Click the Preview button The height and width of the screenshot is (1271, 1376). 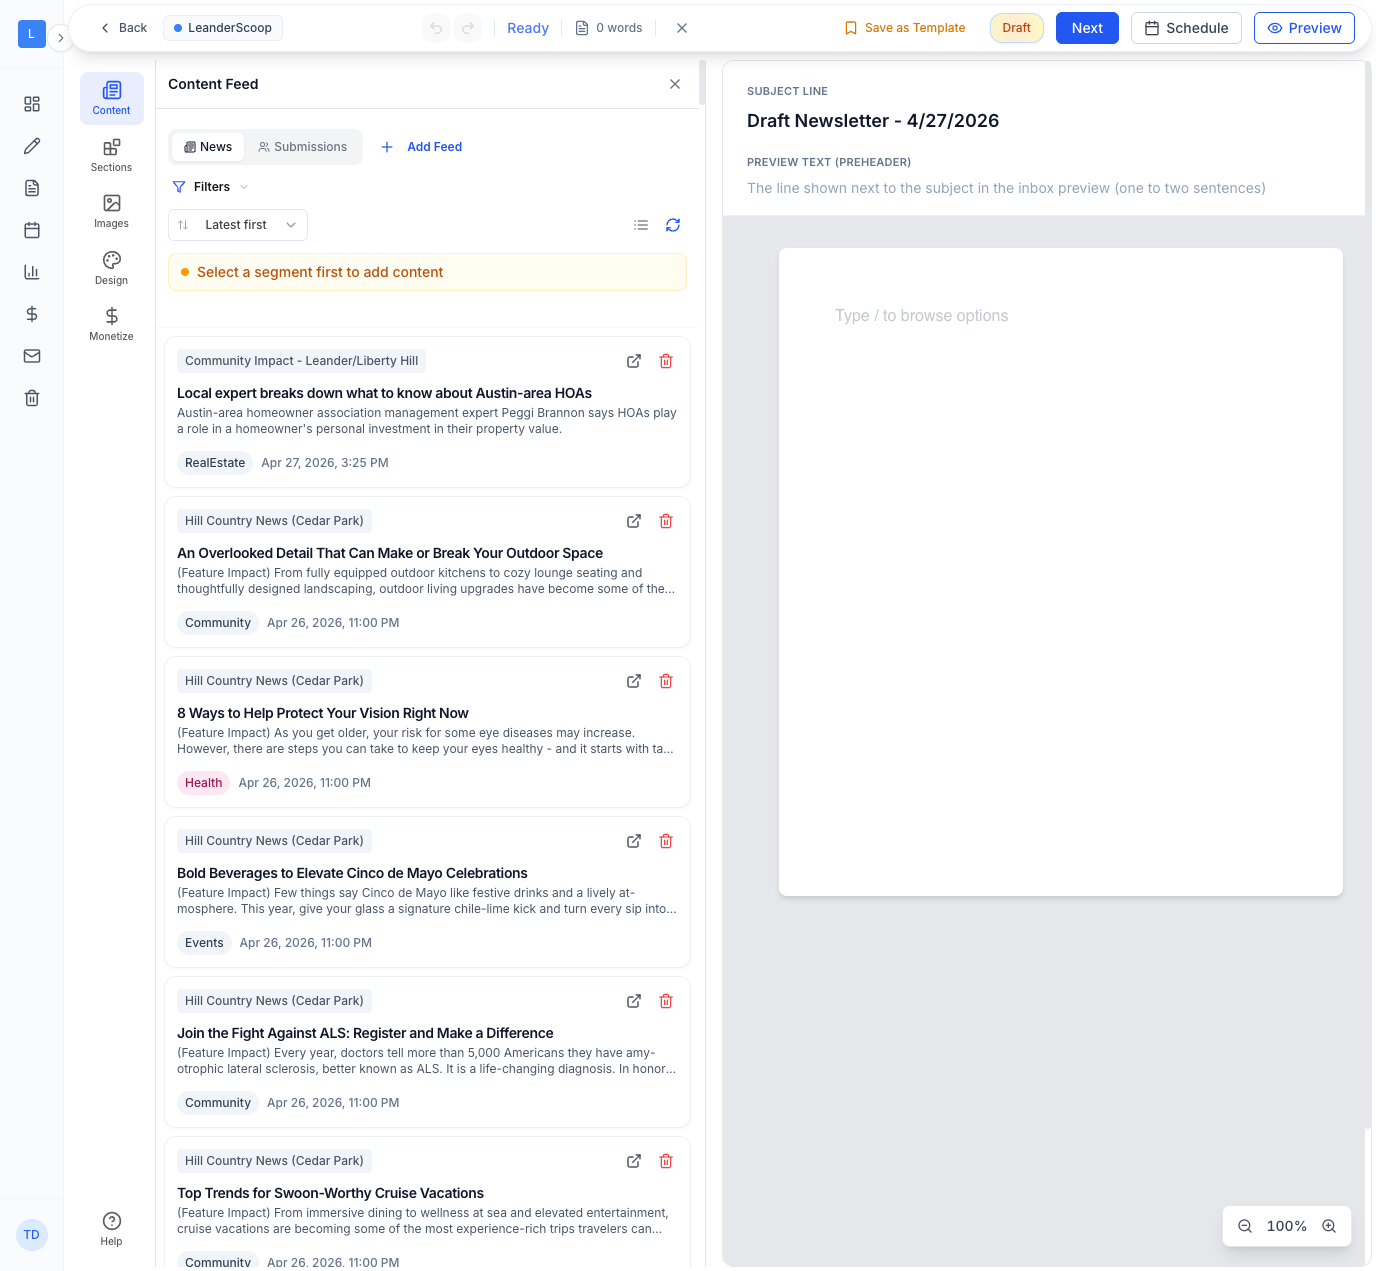1304,28
